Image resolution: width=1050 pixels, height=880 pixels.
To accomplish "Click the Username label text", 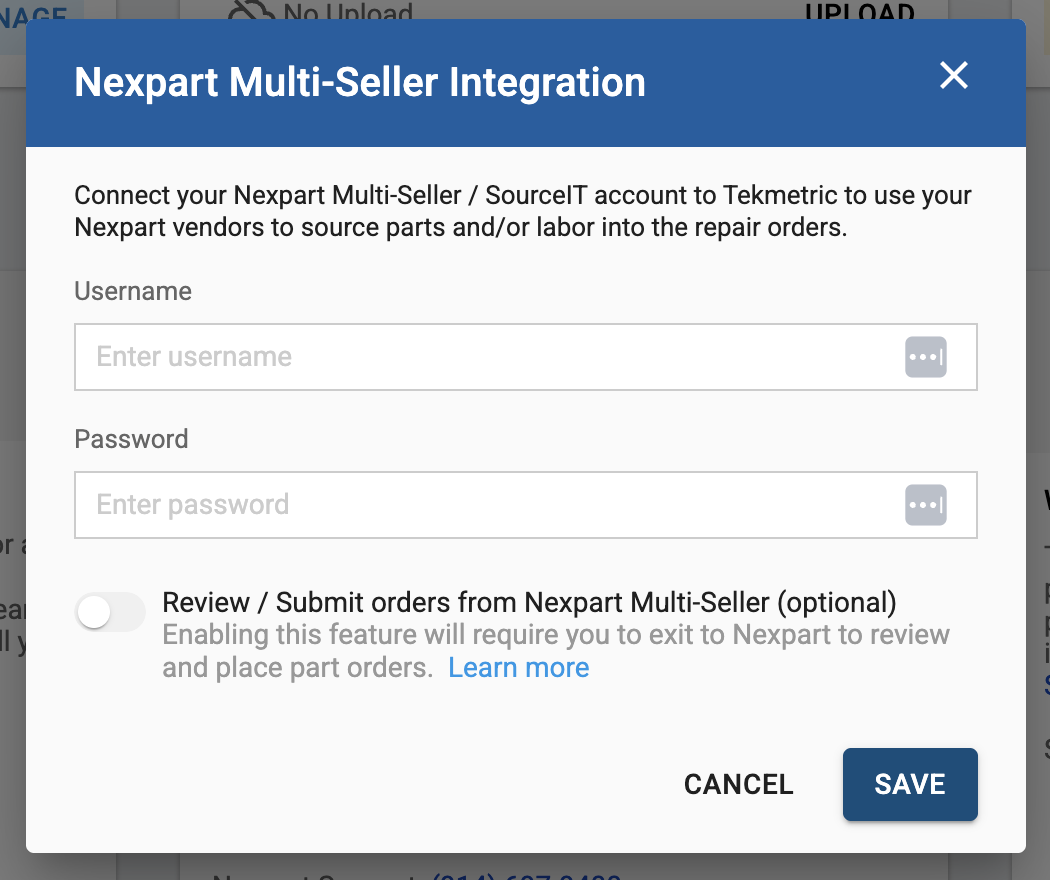I will pyautogui.click(x=133, y=291).
